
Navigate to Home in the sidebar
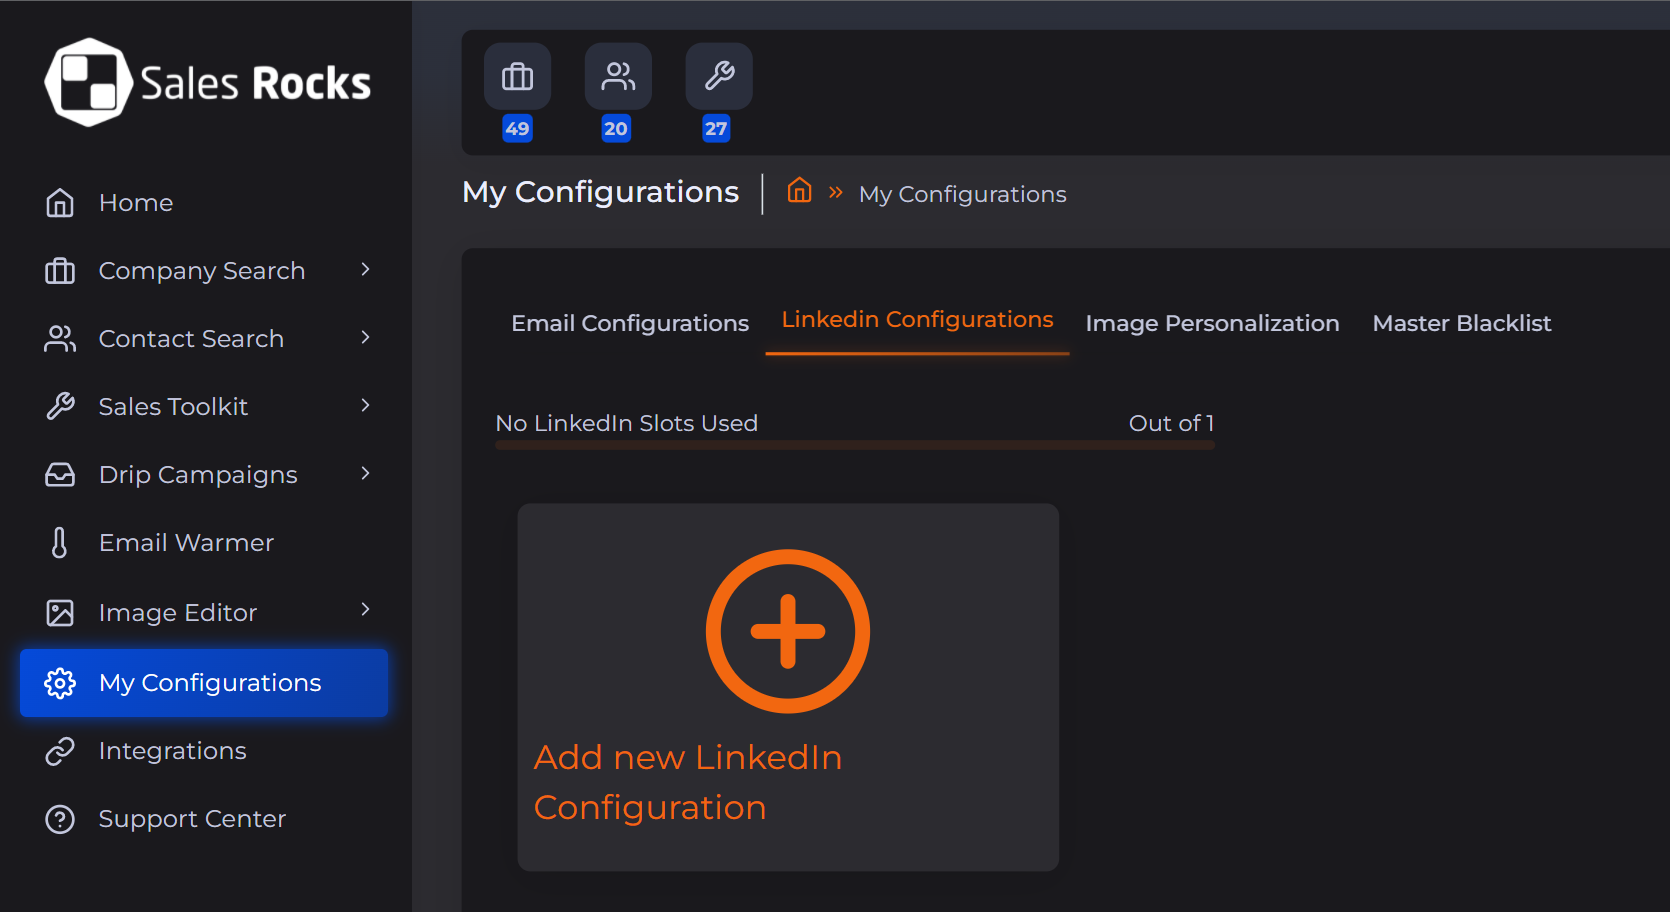pos(136,203)
